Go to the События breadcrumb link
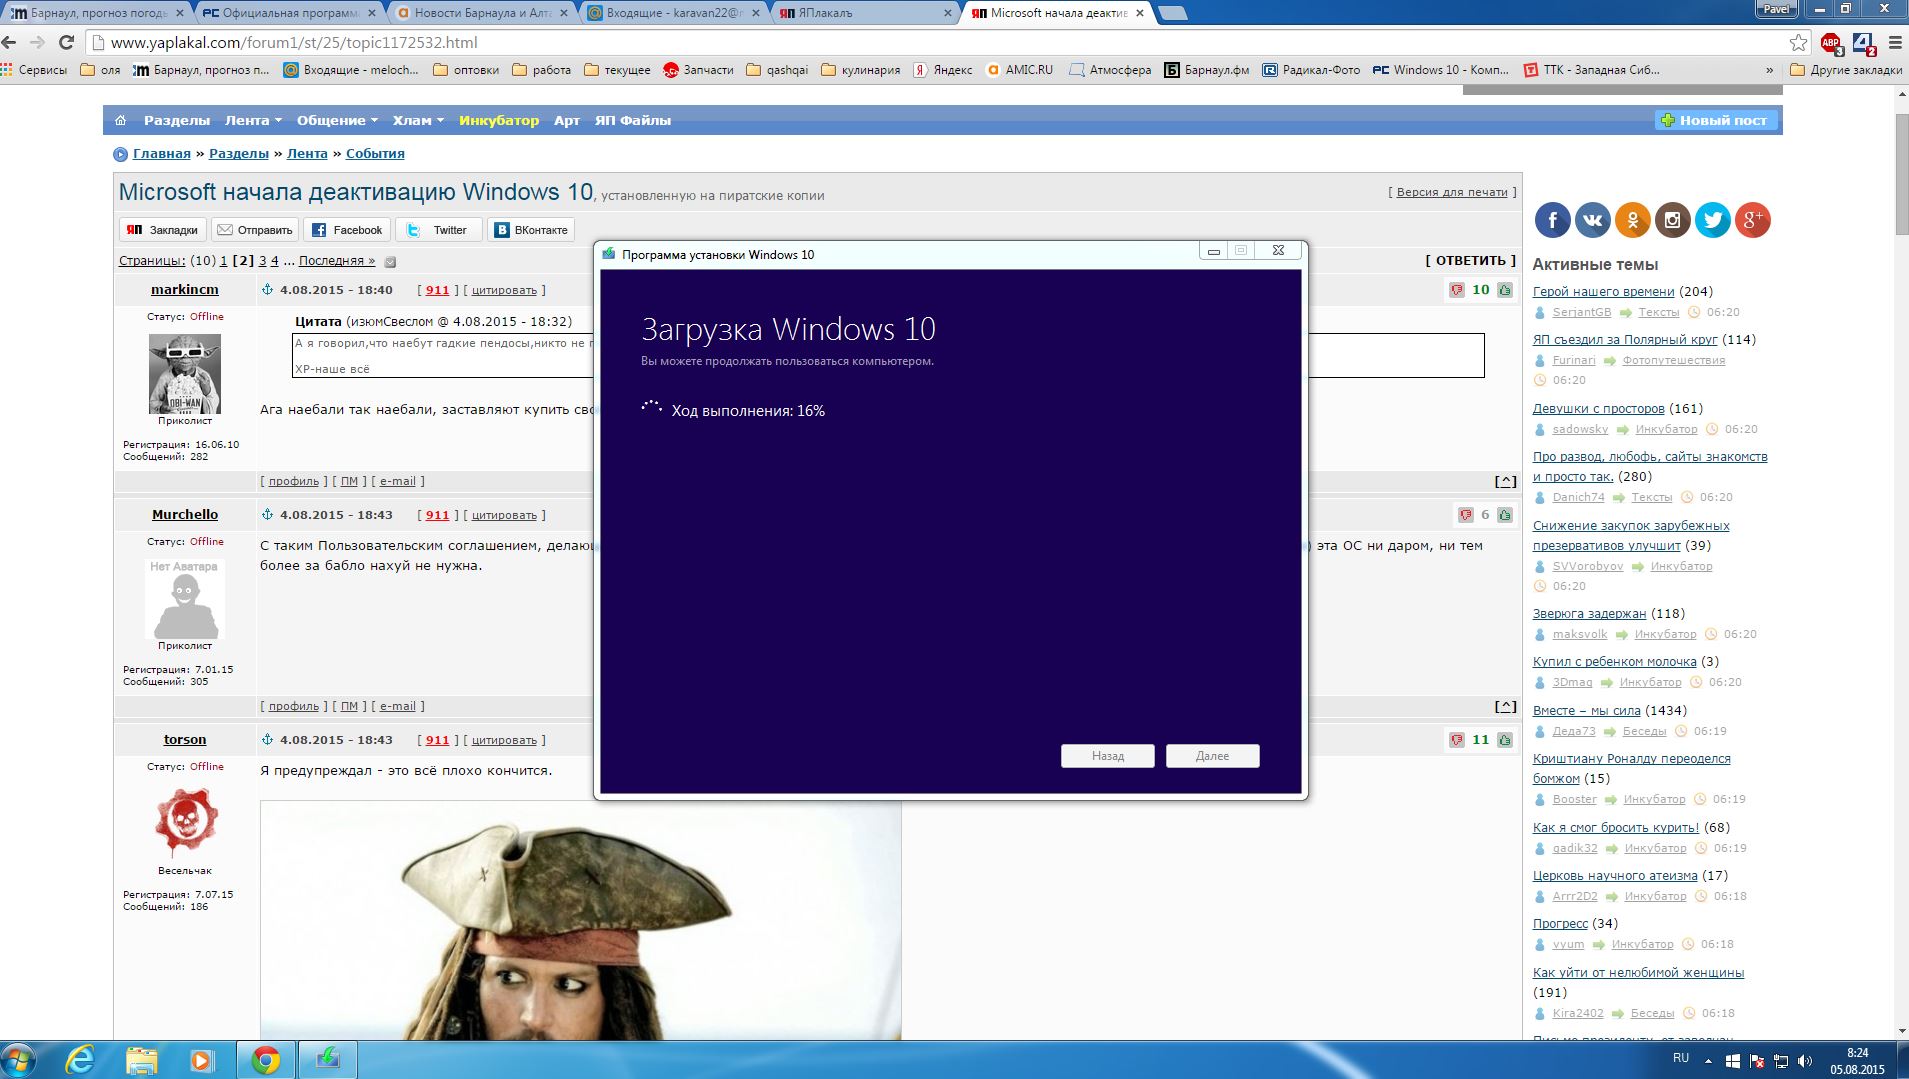Screen dimensions: 1909x1079 (375, 153)
